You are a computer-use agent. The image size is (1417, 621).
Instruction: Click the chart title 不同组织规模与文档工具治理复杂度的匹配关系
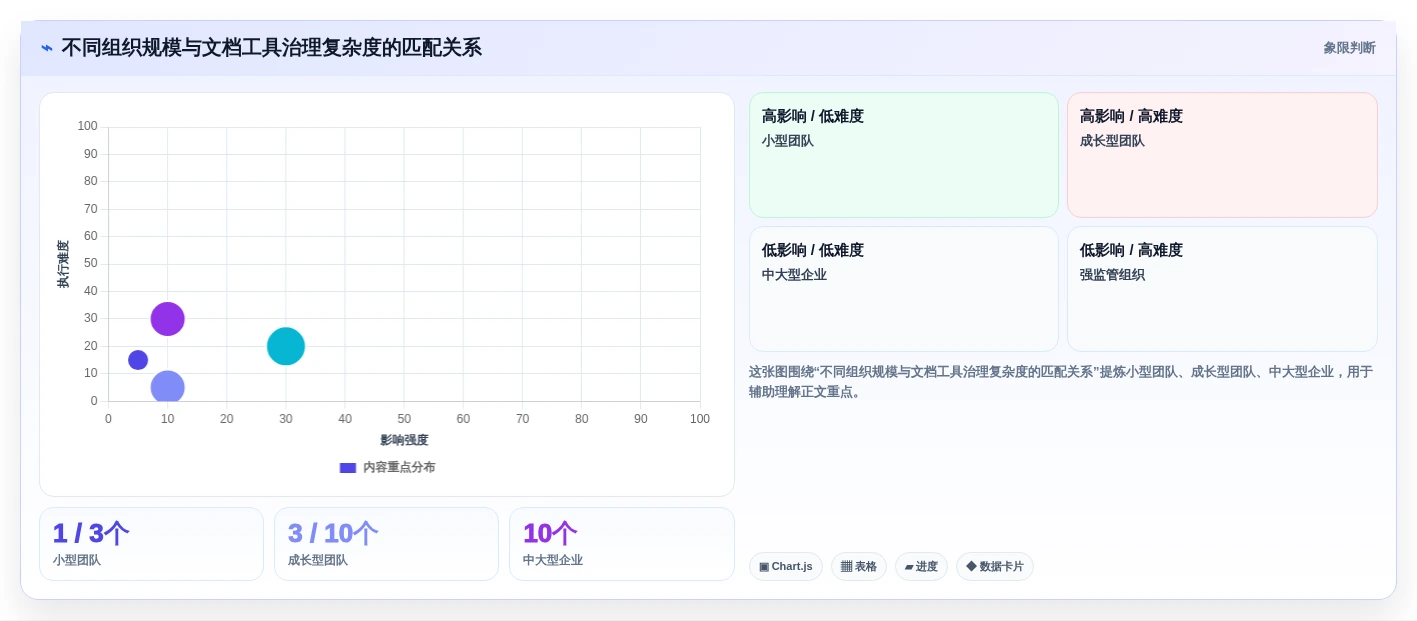271,48
